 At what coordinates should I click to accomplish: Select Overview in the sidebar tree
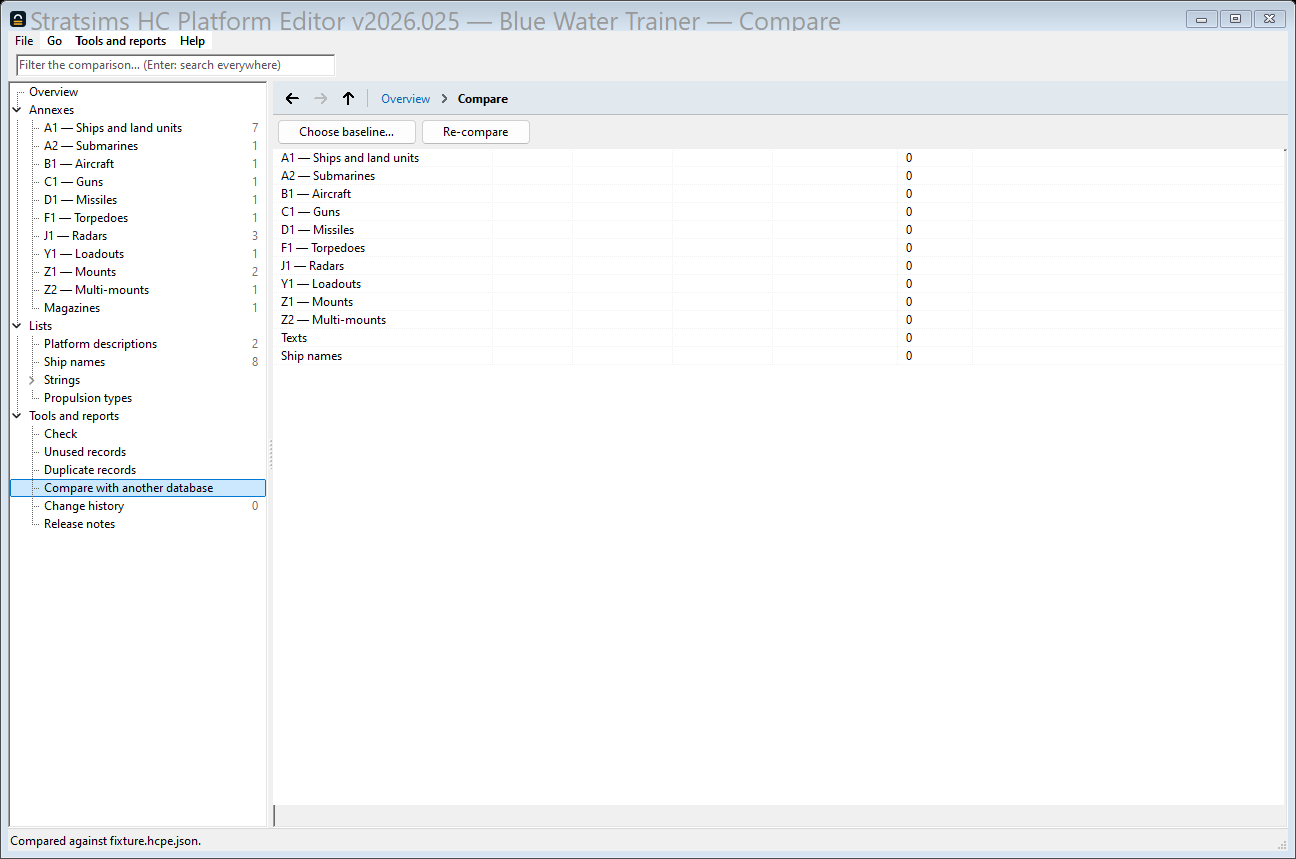point(54,92)
